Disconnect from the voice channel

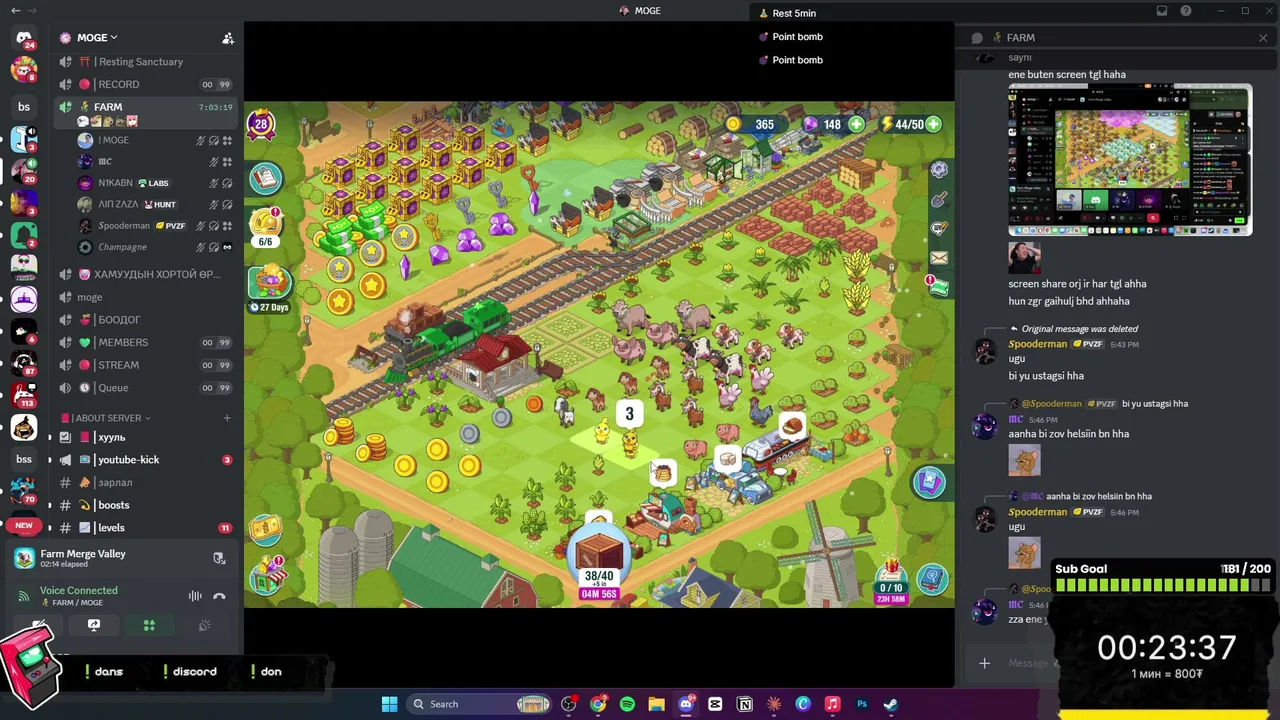pyautogui.click(x=219, y=596)
